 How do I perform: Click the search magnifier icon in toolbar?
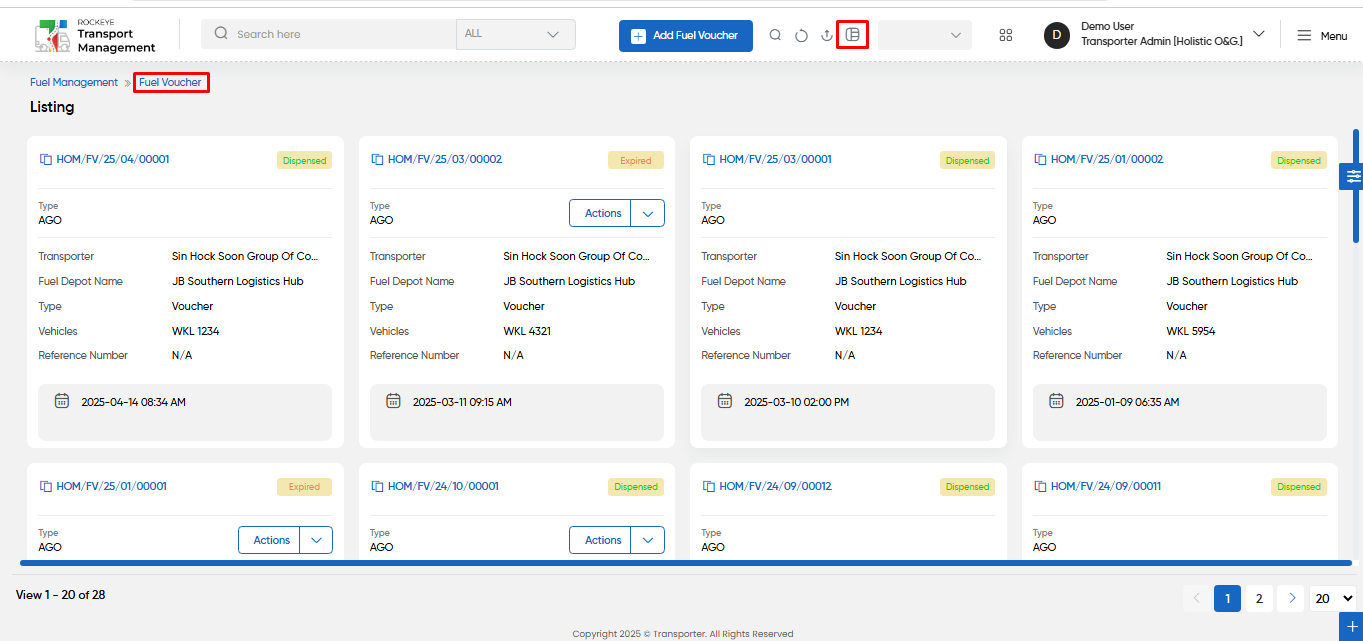[x=775, y=35]
